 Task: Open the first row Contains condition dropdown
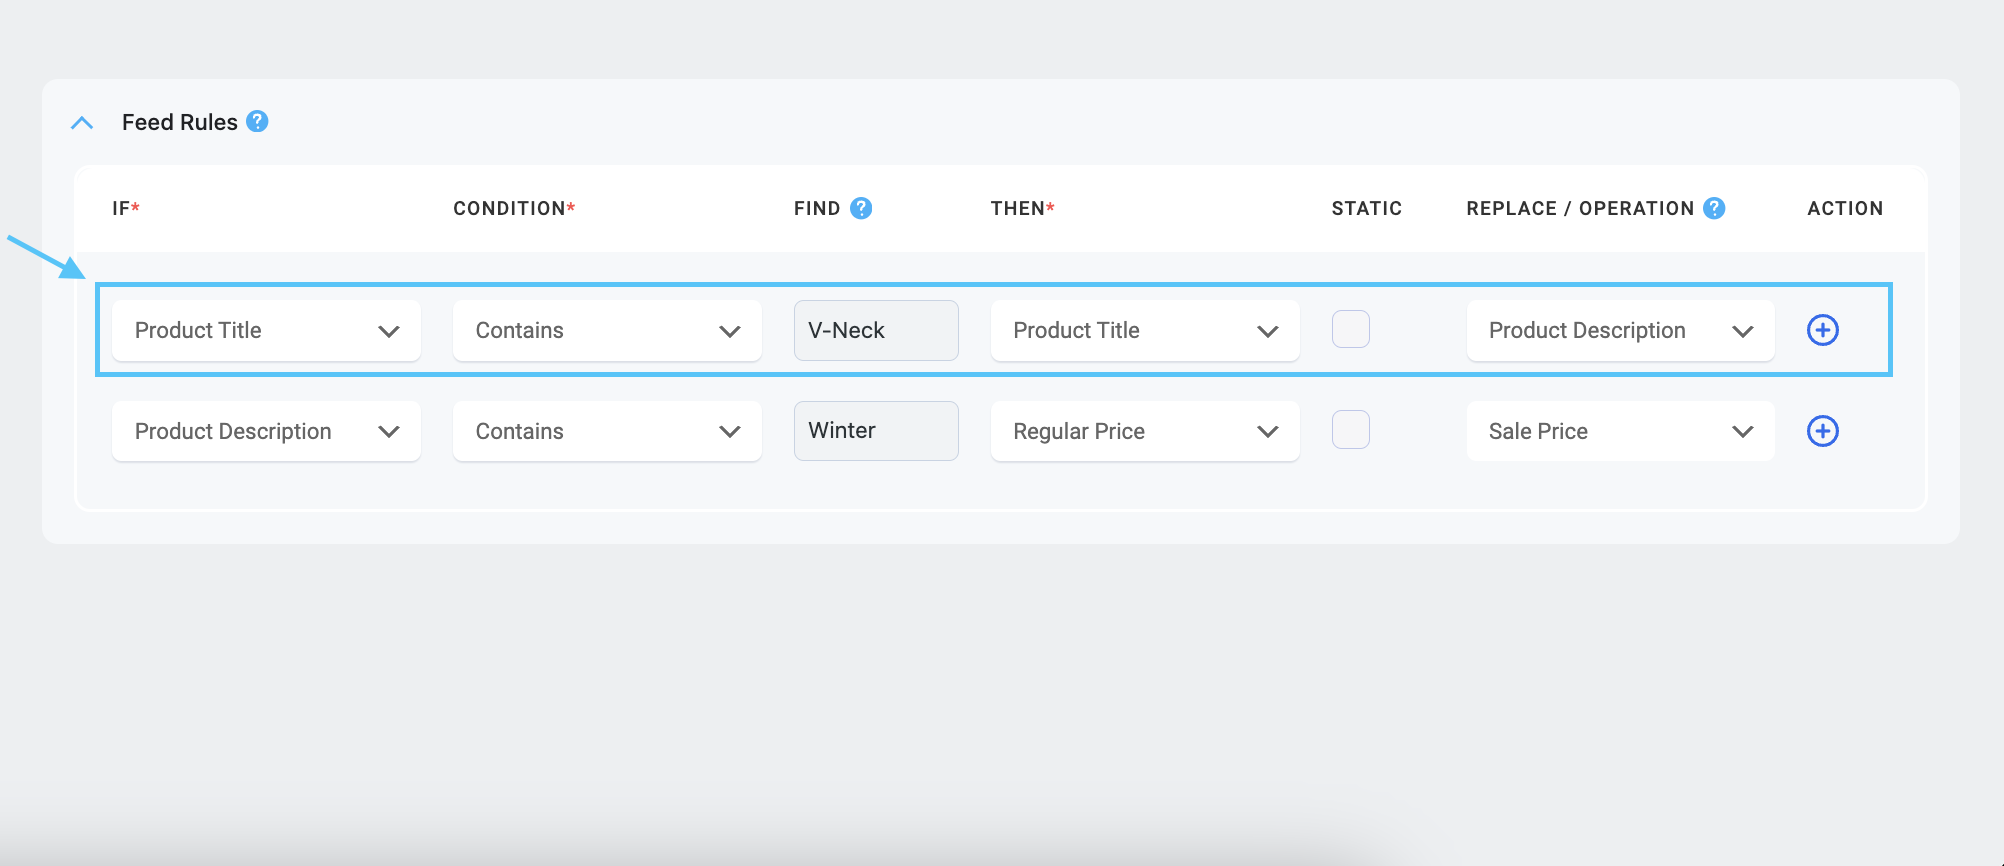click(607, 330)
